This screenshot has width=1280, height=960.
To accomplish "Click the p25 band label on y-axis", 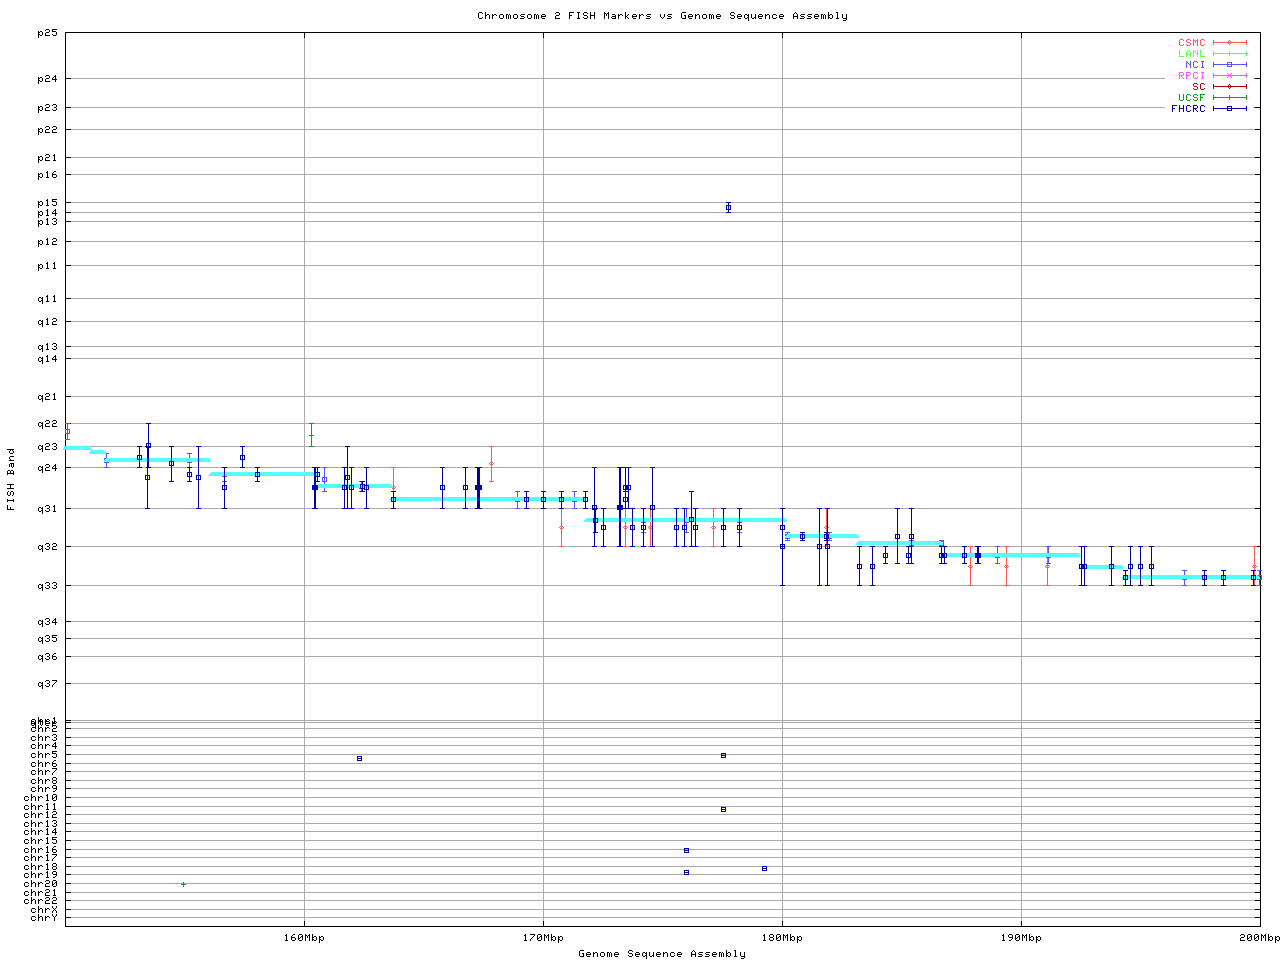I will coord(47,33).
